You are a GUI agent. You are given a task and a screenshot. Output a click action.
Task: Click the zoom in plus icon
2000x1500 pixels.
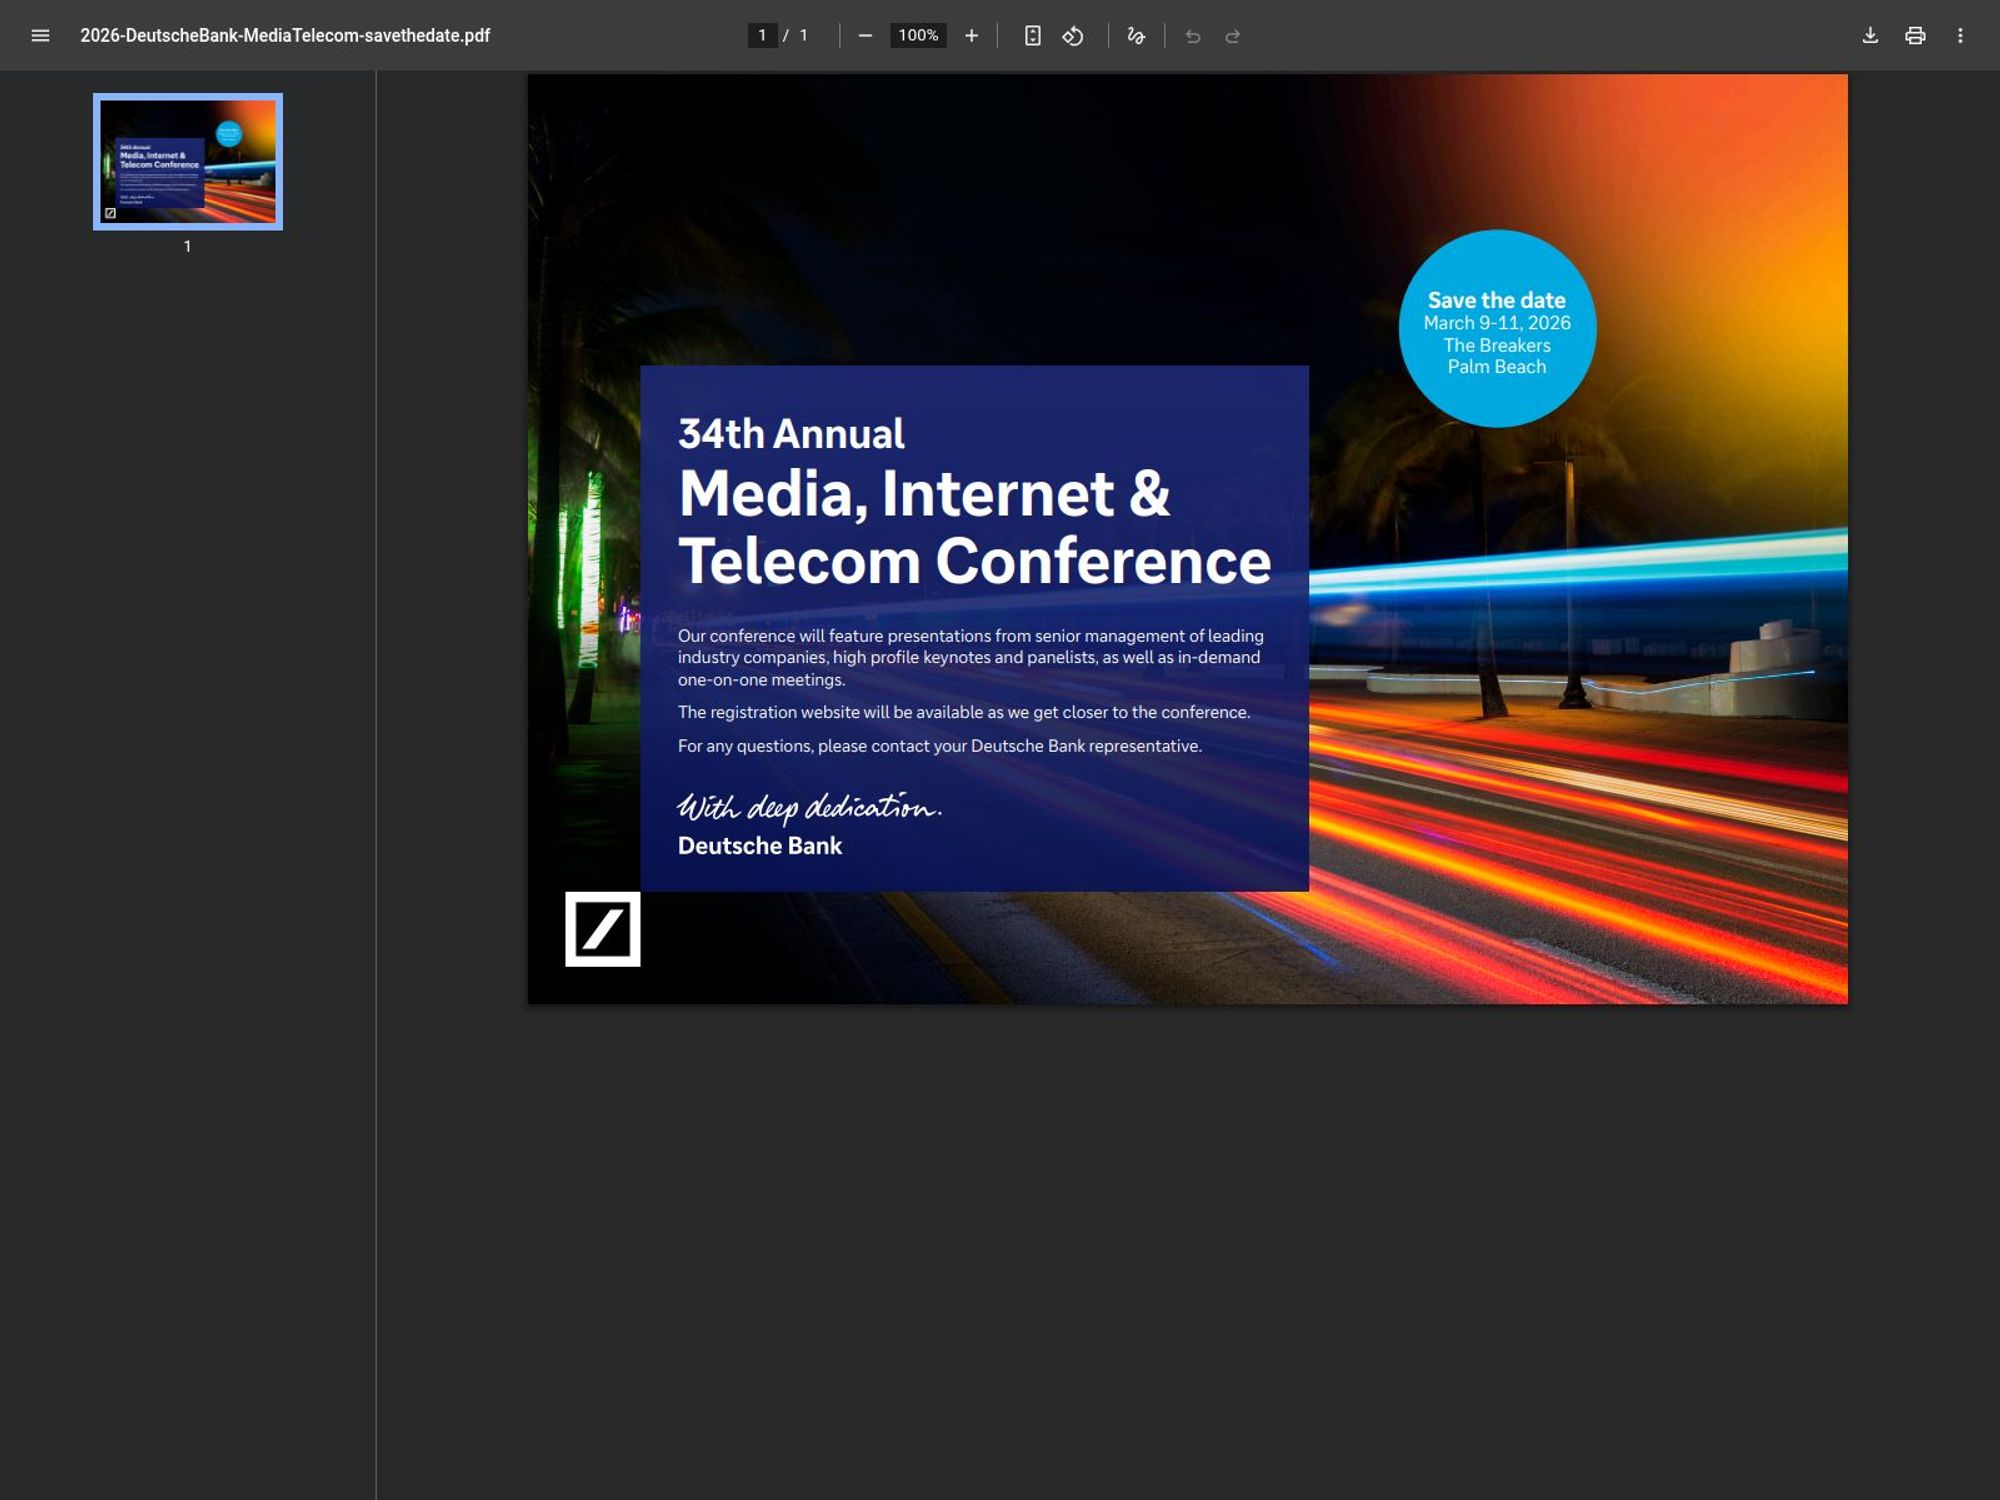[970, 35]
